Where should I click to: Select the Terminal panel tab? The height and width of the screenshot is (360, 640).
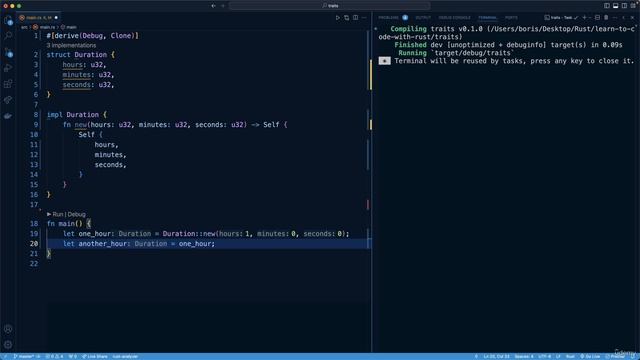point(487,18)
